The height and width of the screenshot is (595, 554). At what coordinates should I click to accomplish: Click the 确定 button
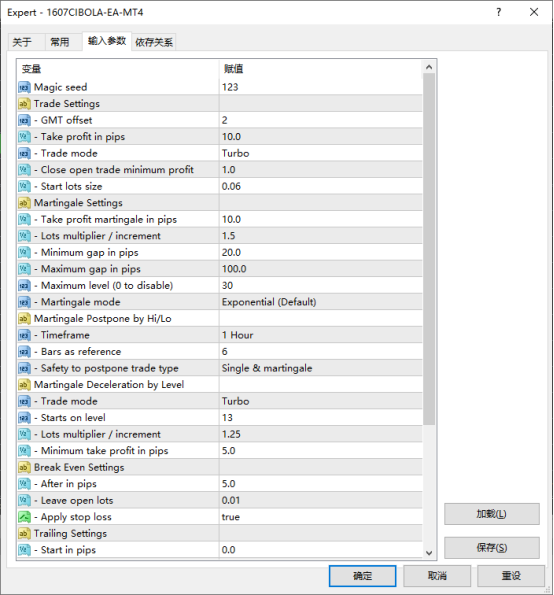(362, 576)
